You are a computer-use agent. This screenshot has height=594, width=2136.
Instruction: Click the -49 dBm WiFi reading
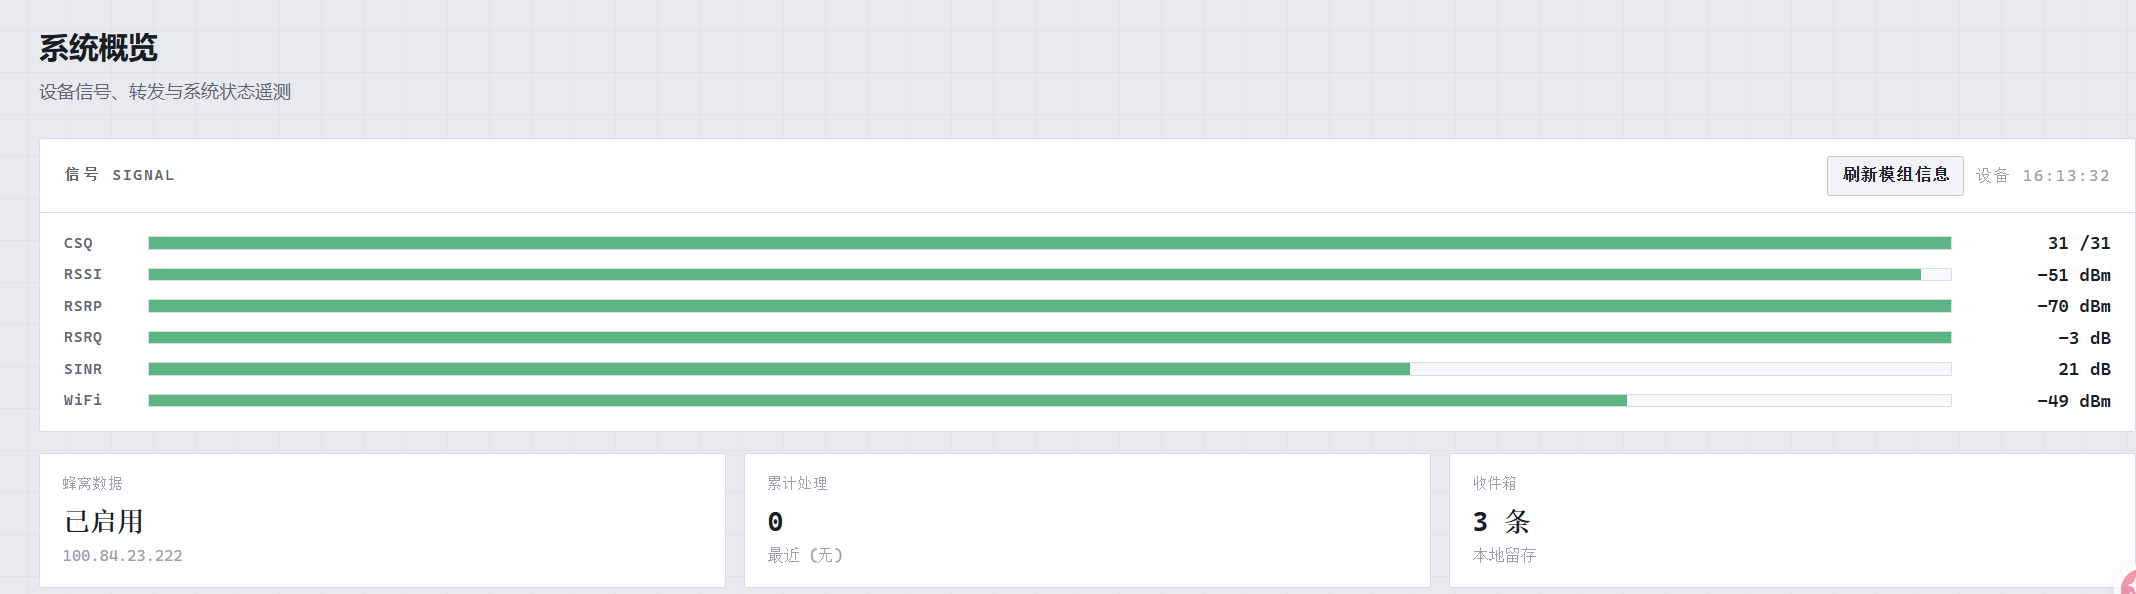[x=2074, y=401]
